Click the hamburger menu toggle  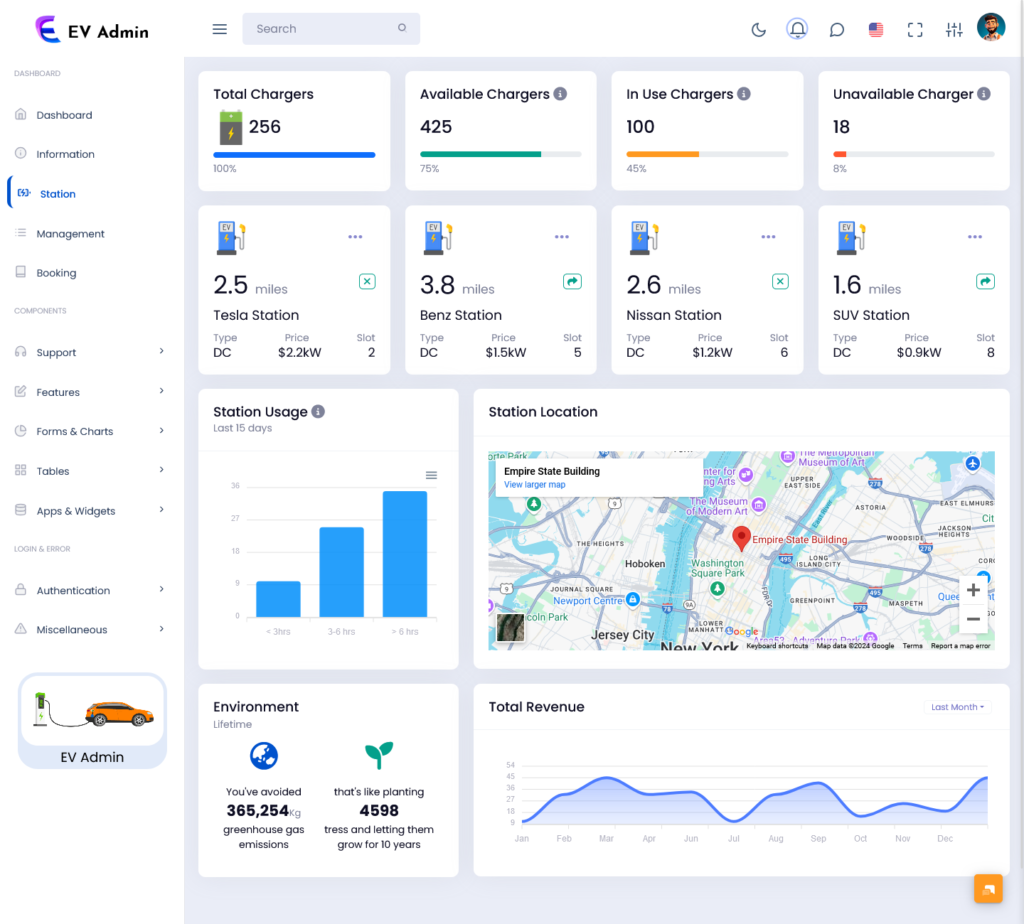point(219,28)
